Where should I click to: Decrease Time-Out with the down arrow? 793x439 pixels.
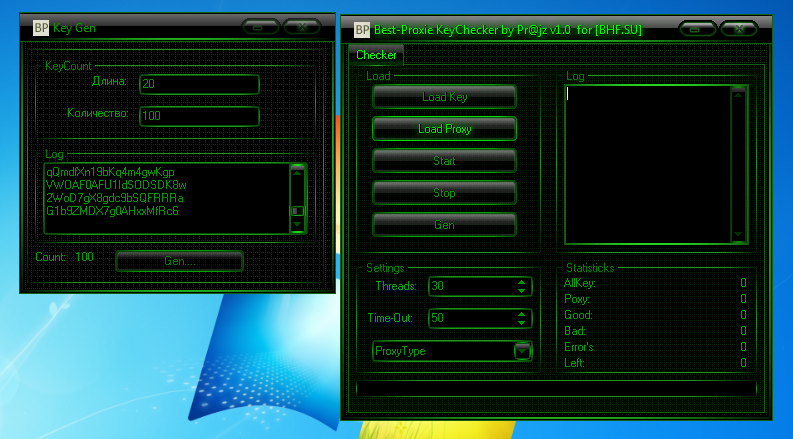(521, 323)
